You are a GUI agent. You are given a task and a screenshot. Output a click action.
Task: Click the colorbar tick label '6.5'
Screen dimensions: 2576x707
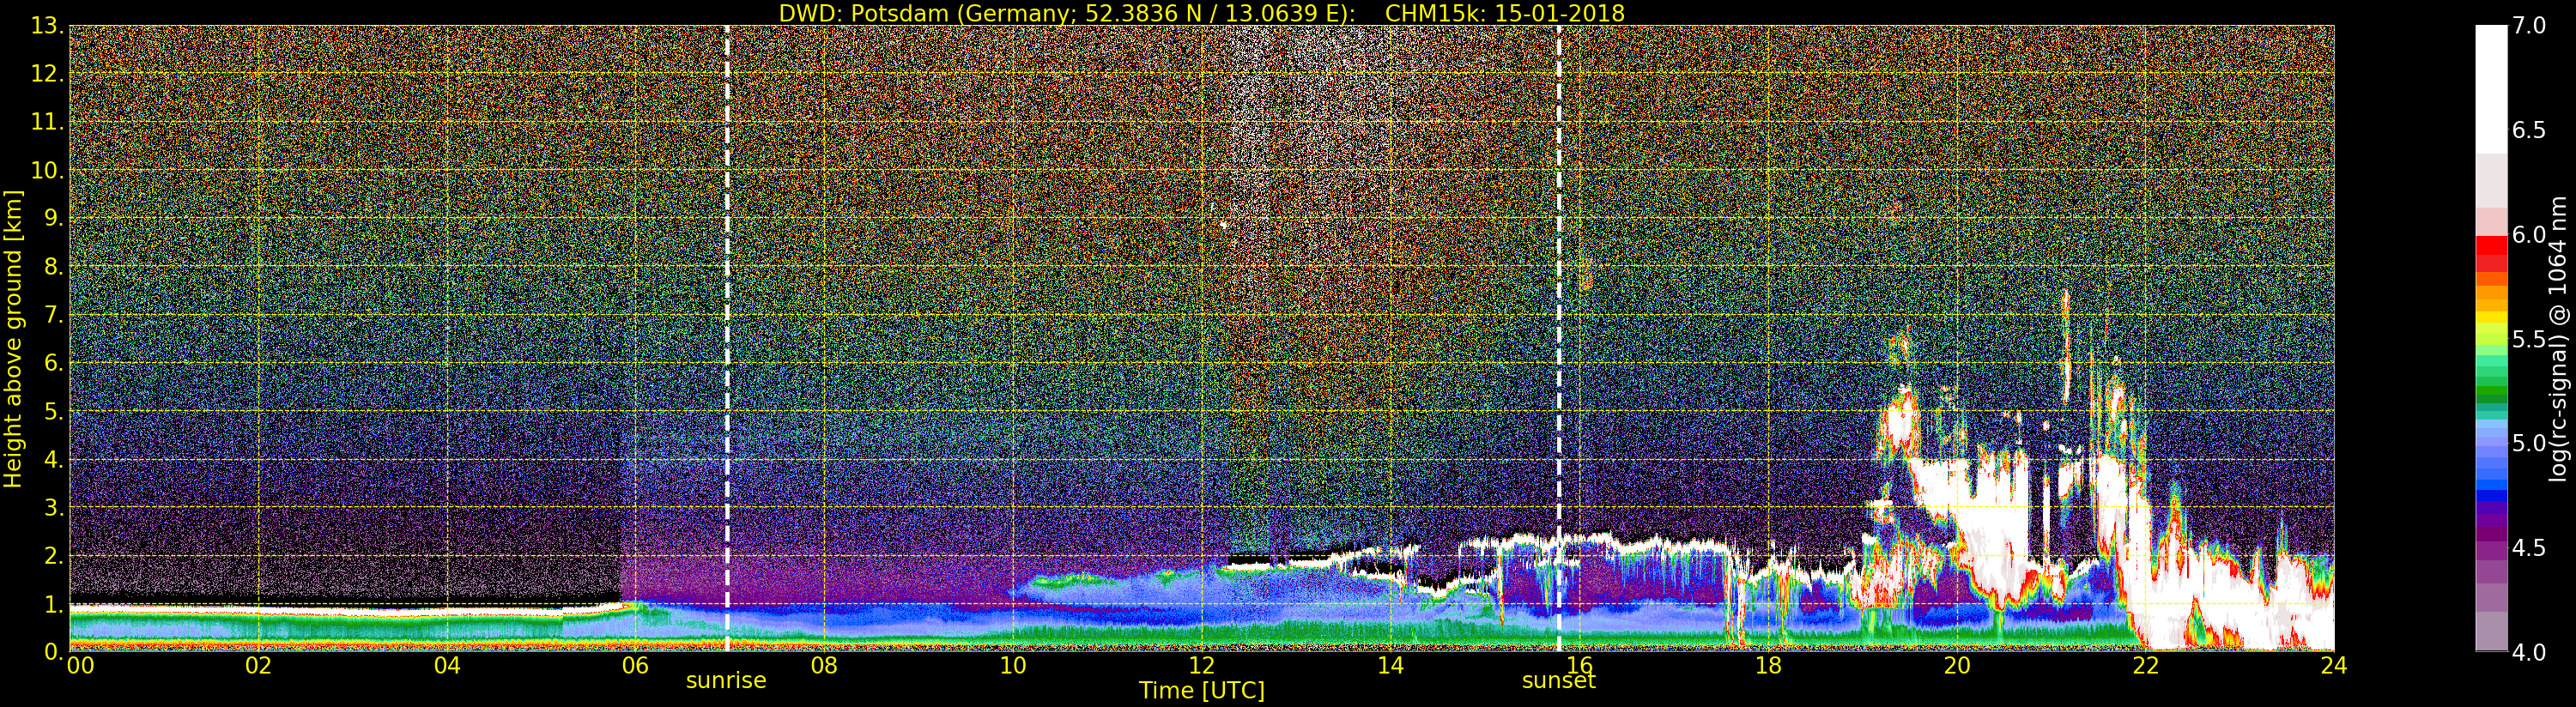2529,130
